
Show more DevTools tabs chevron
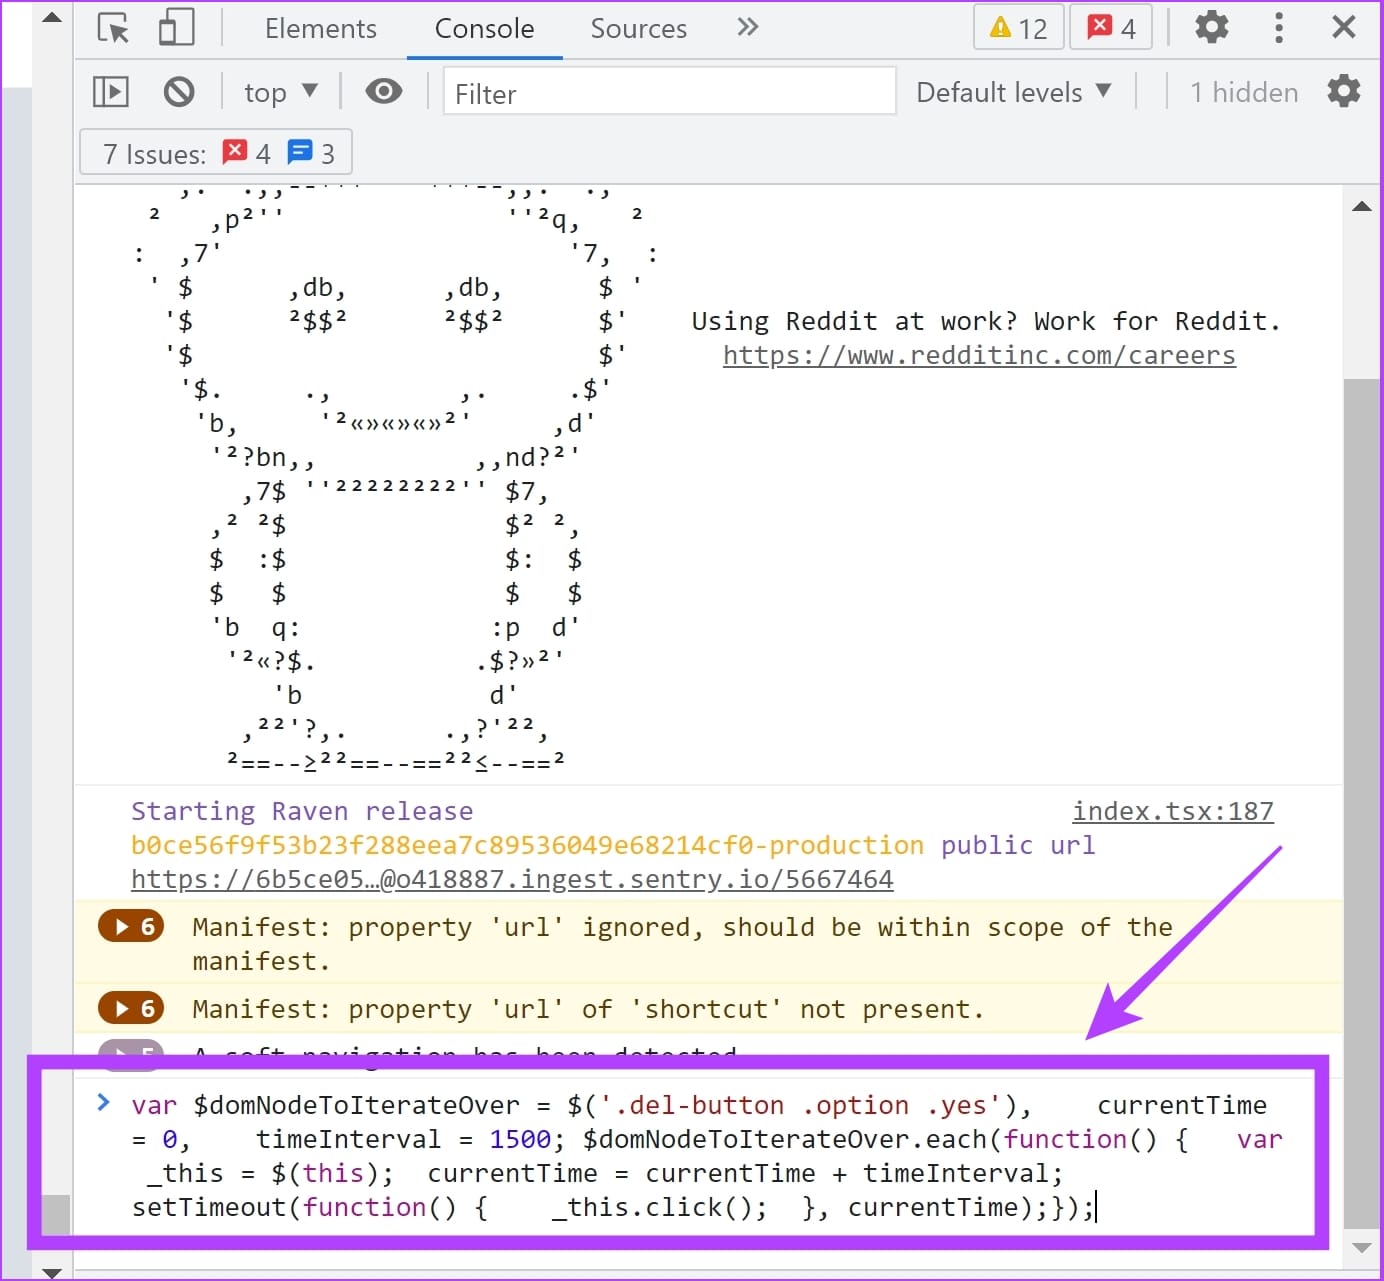[x=748, y=27]
